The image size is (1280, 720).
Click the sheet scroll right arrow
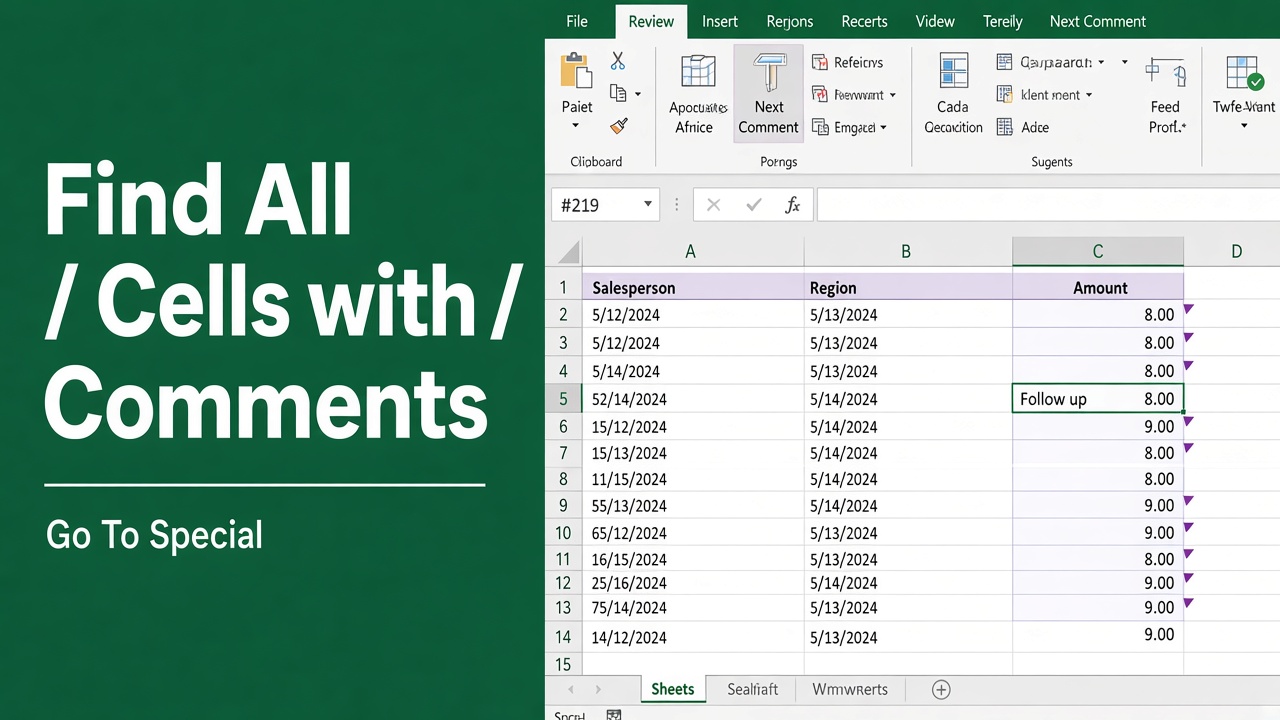(x=598, y=689)
